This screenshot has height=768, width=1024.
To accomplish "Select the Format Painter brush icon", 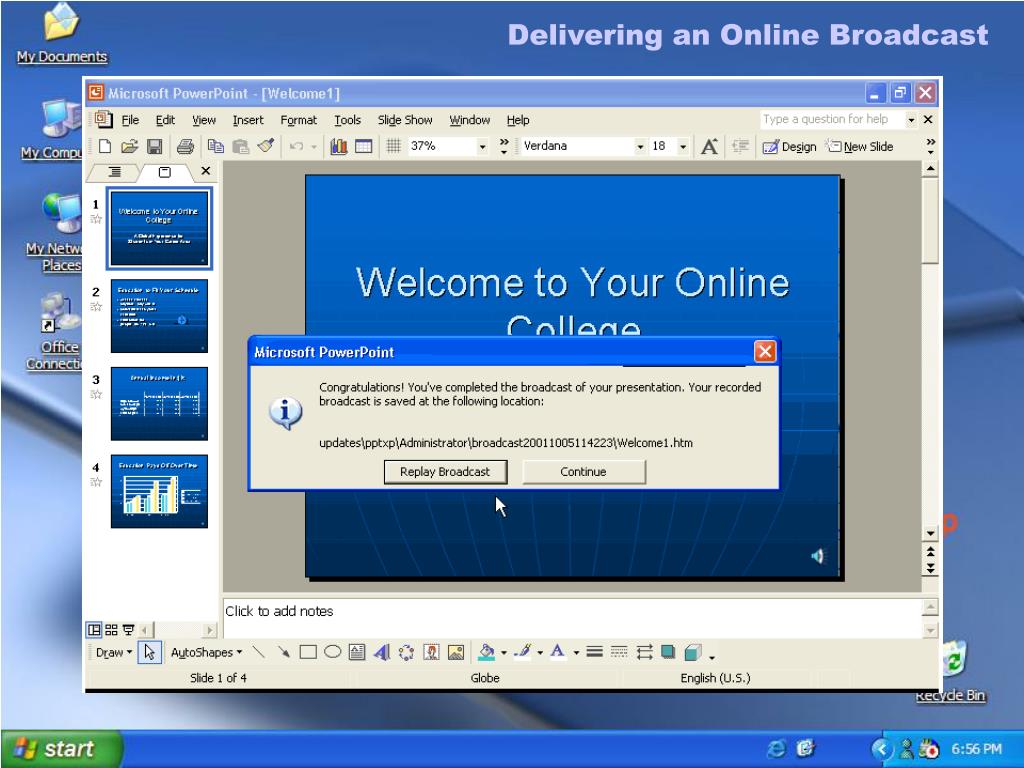I will tap(265, 146).
